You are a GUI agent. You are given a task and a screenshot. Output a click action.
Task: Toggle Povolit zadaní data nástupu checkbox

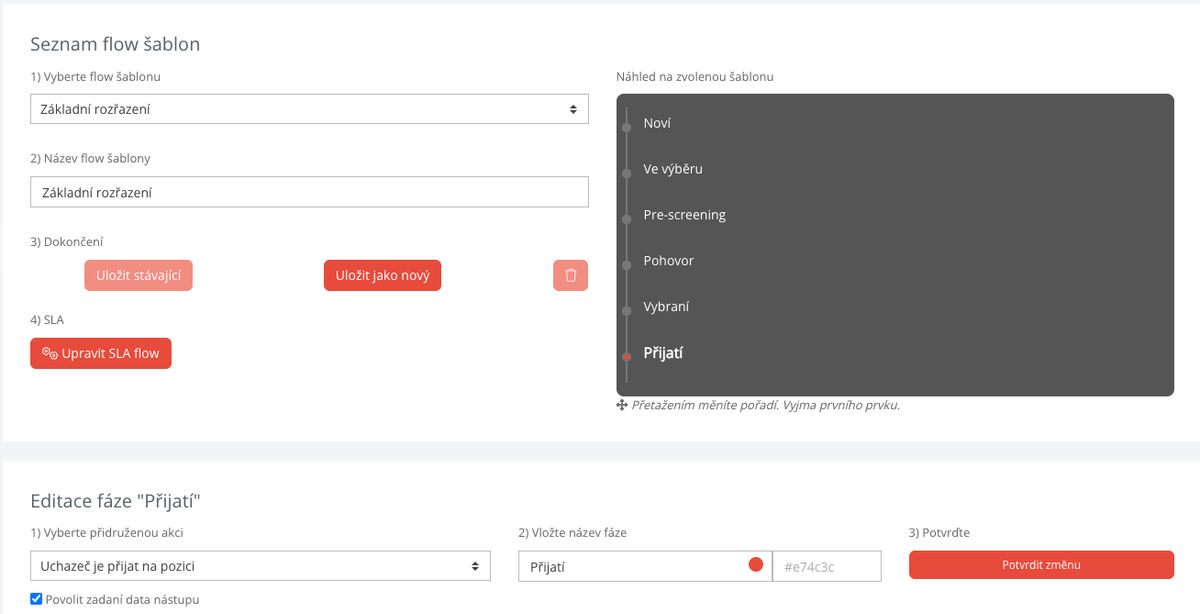click(x=36, y=599)
